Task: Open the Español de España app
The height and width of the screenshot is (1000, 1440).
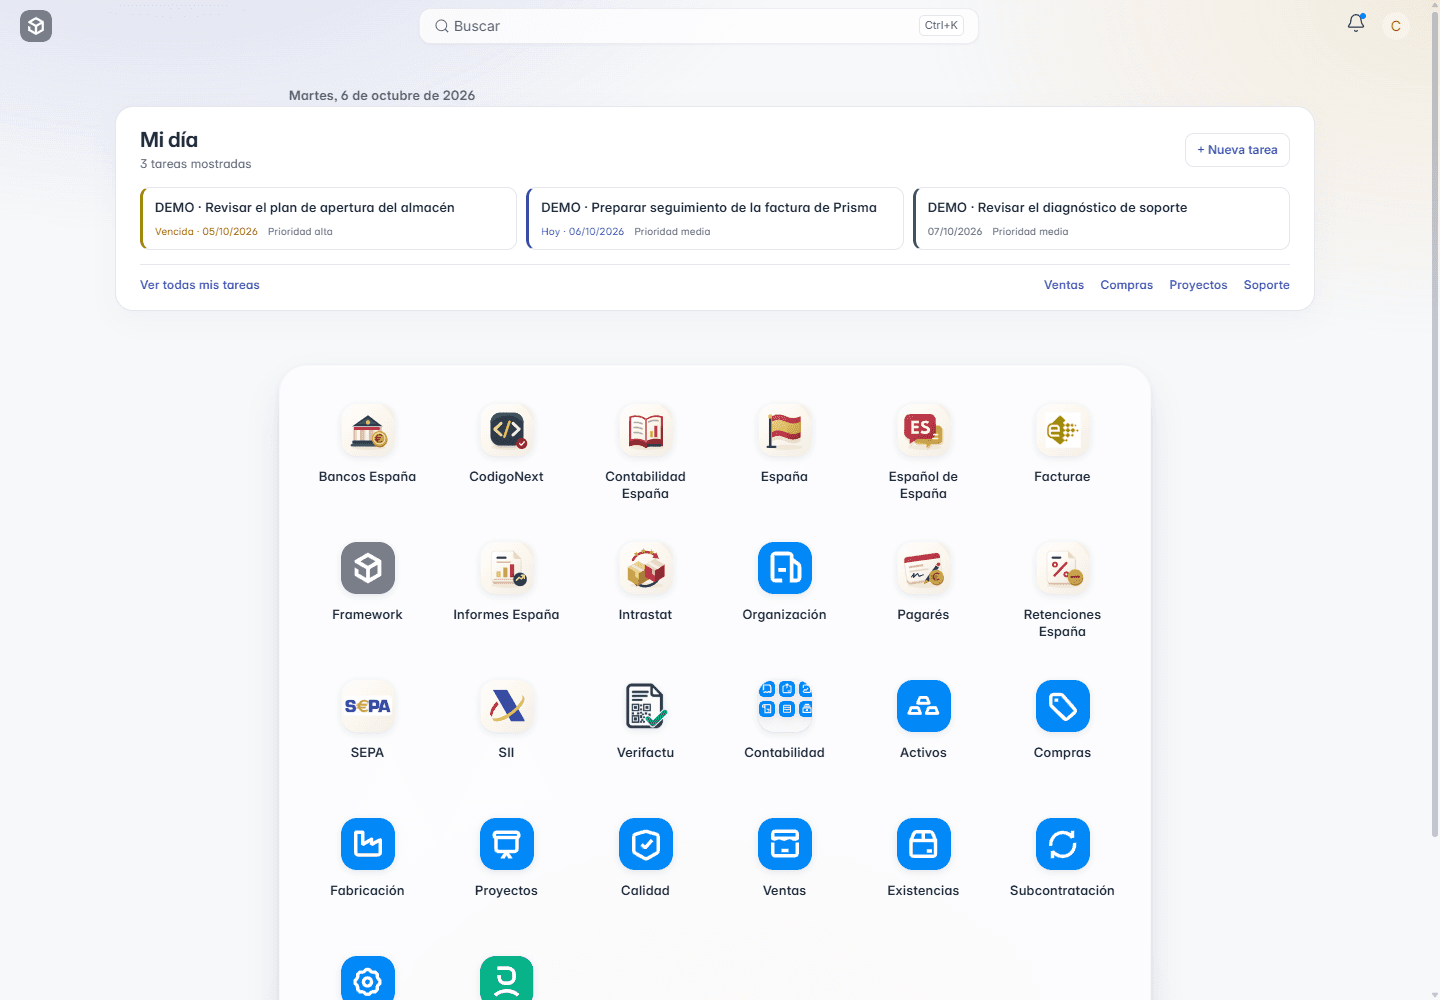Action: (x=923, y=431)
